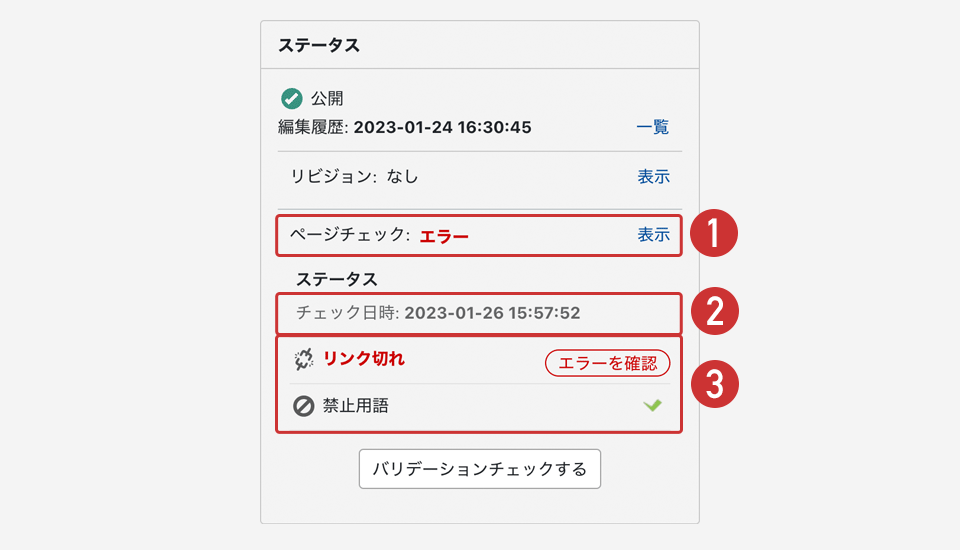Click the green published check icon

pos(291,98)
